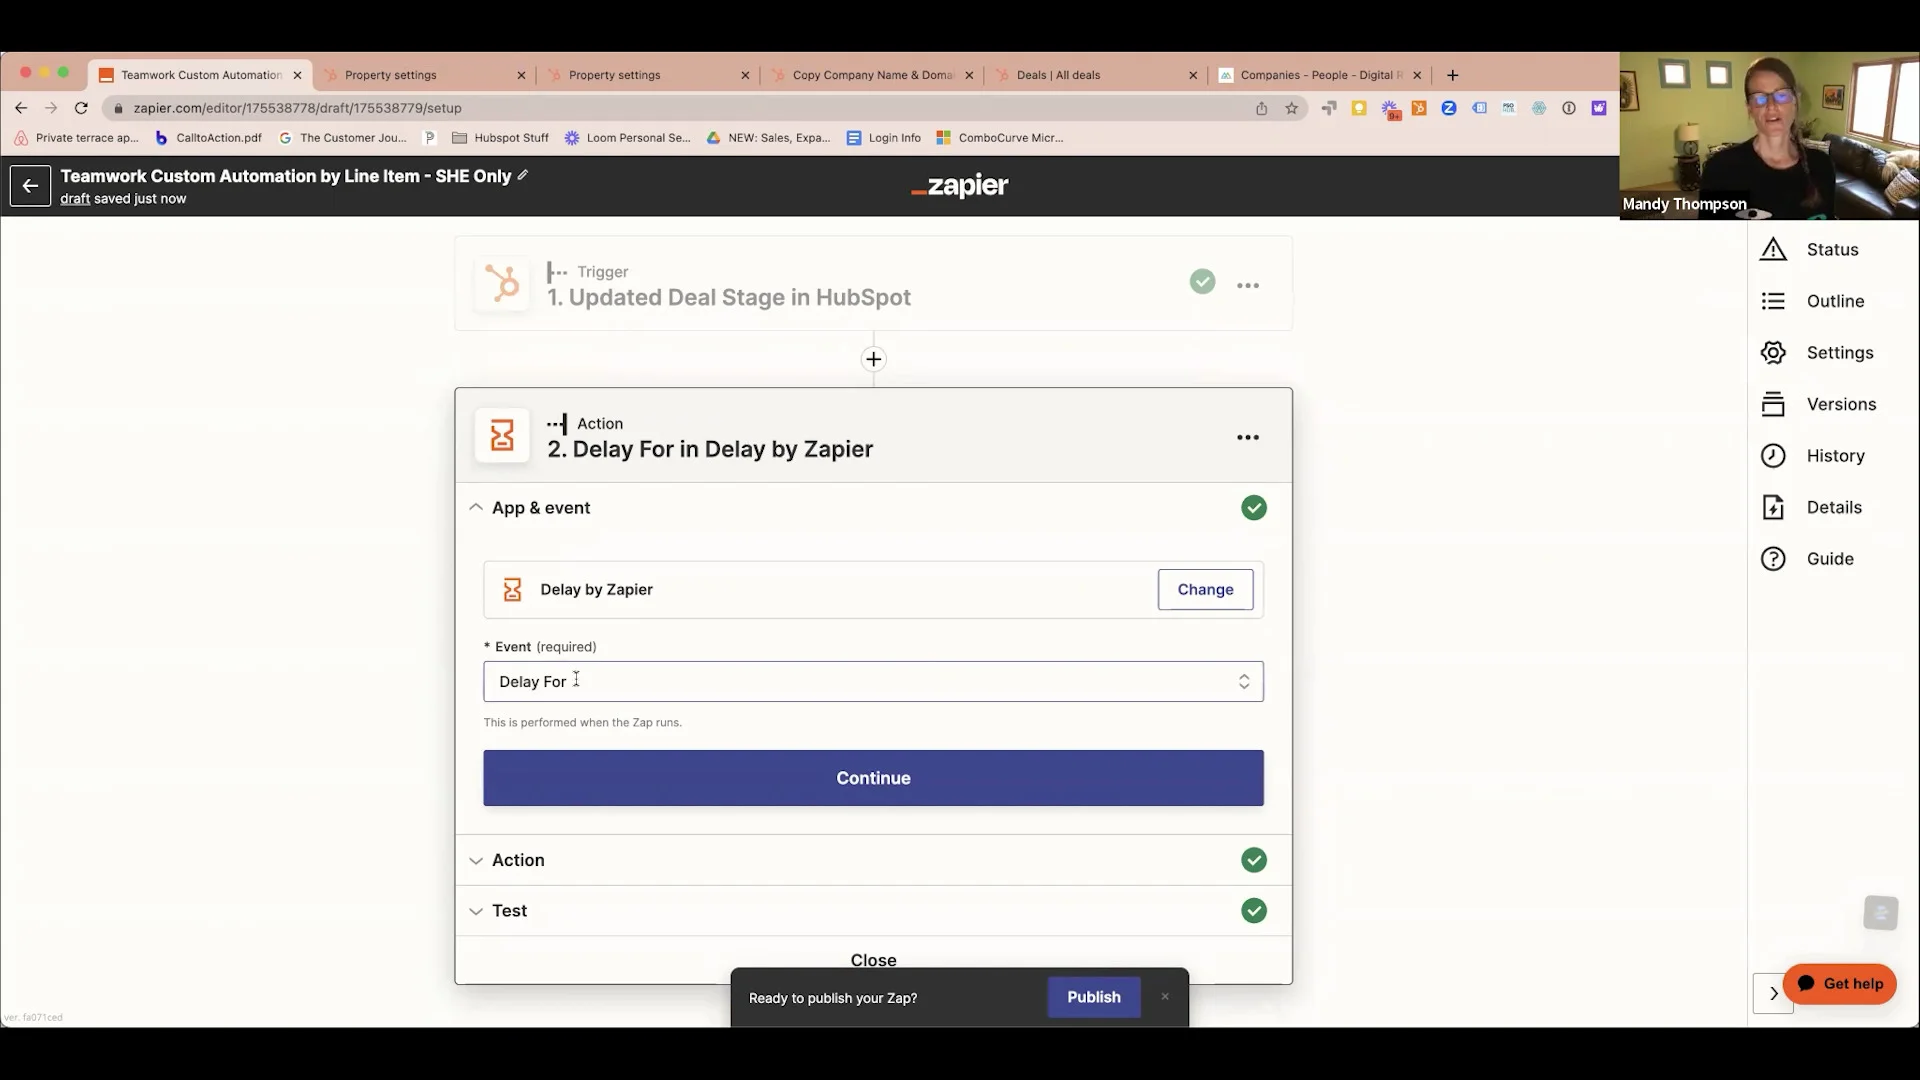Collapse the App & event section

(x=476, y=508)
